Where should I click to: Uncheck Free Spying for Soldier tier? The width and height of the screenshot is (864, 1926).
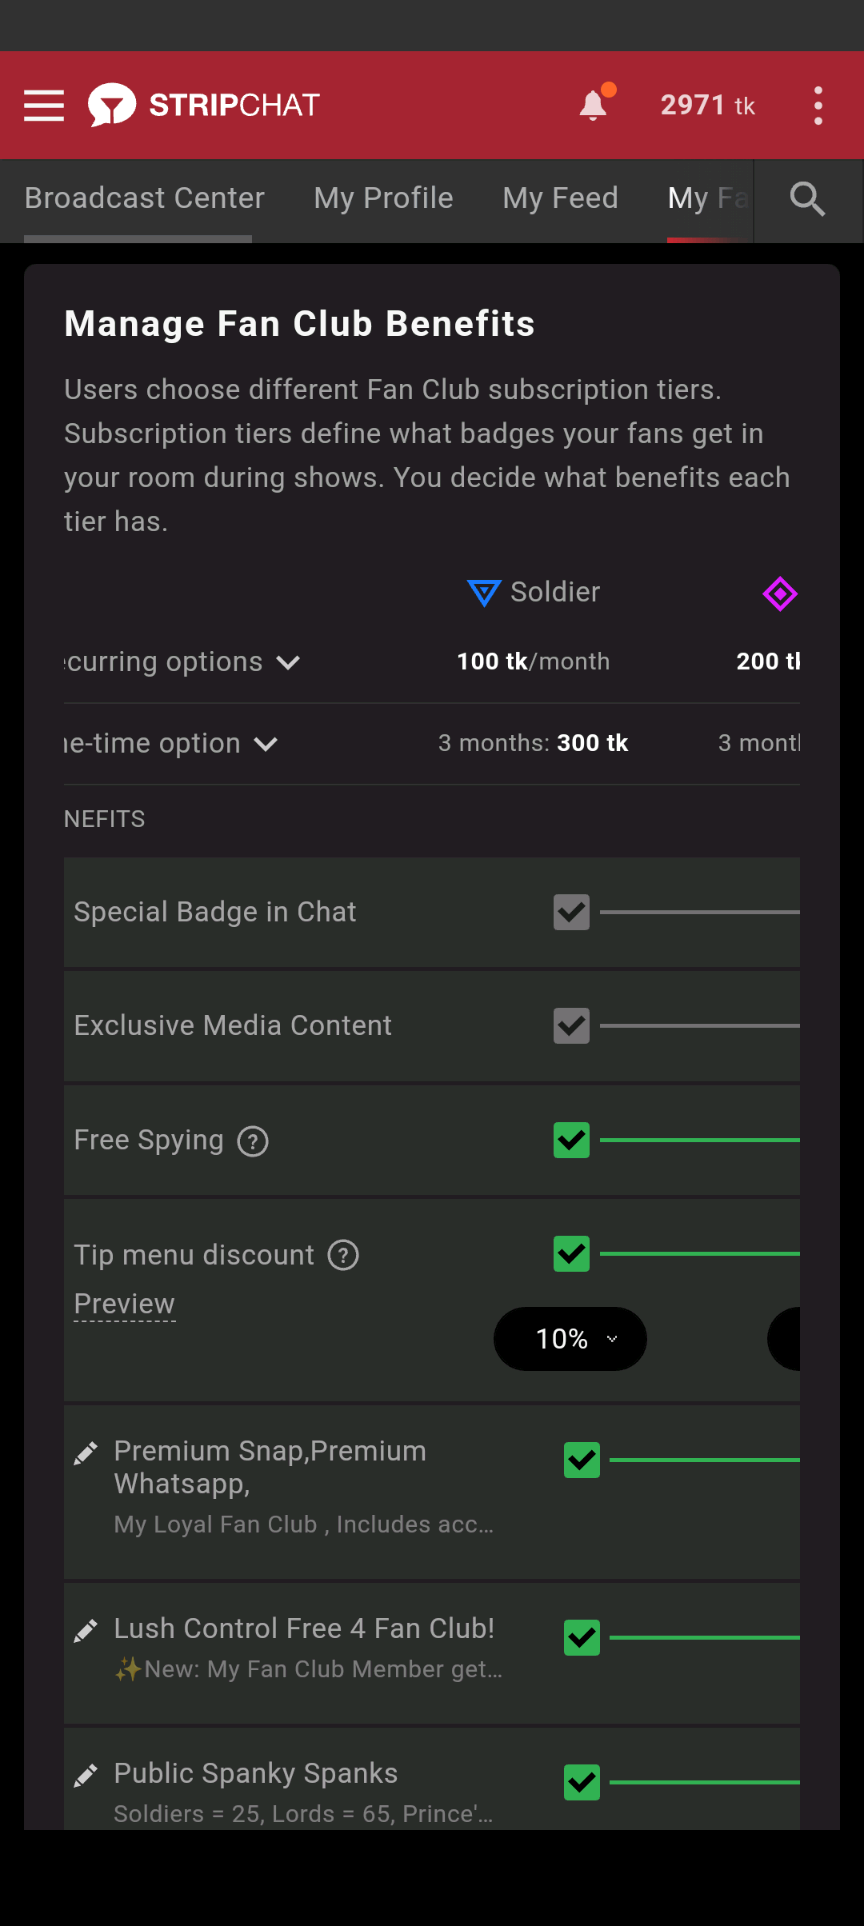(572, 1140)
